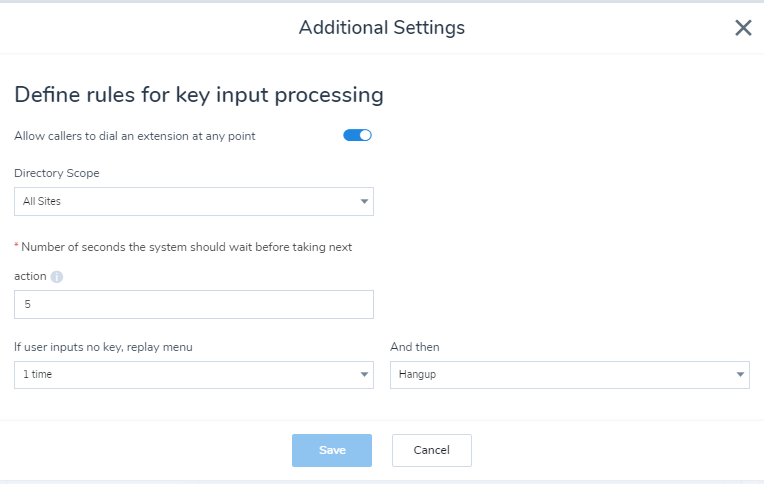The width and height of the screenshot is (764, 484).
Task: Save the key input rules
Action: coord(332,450)
